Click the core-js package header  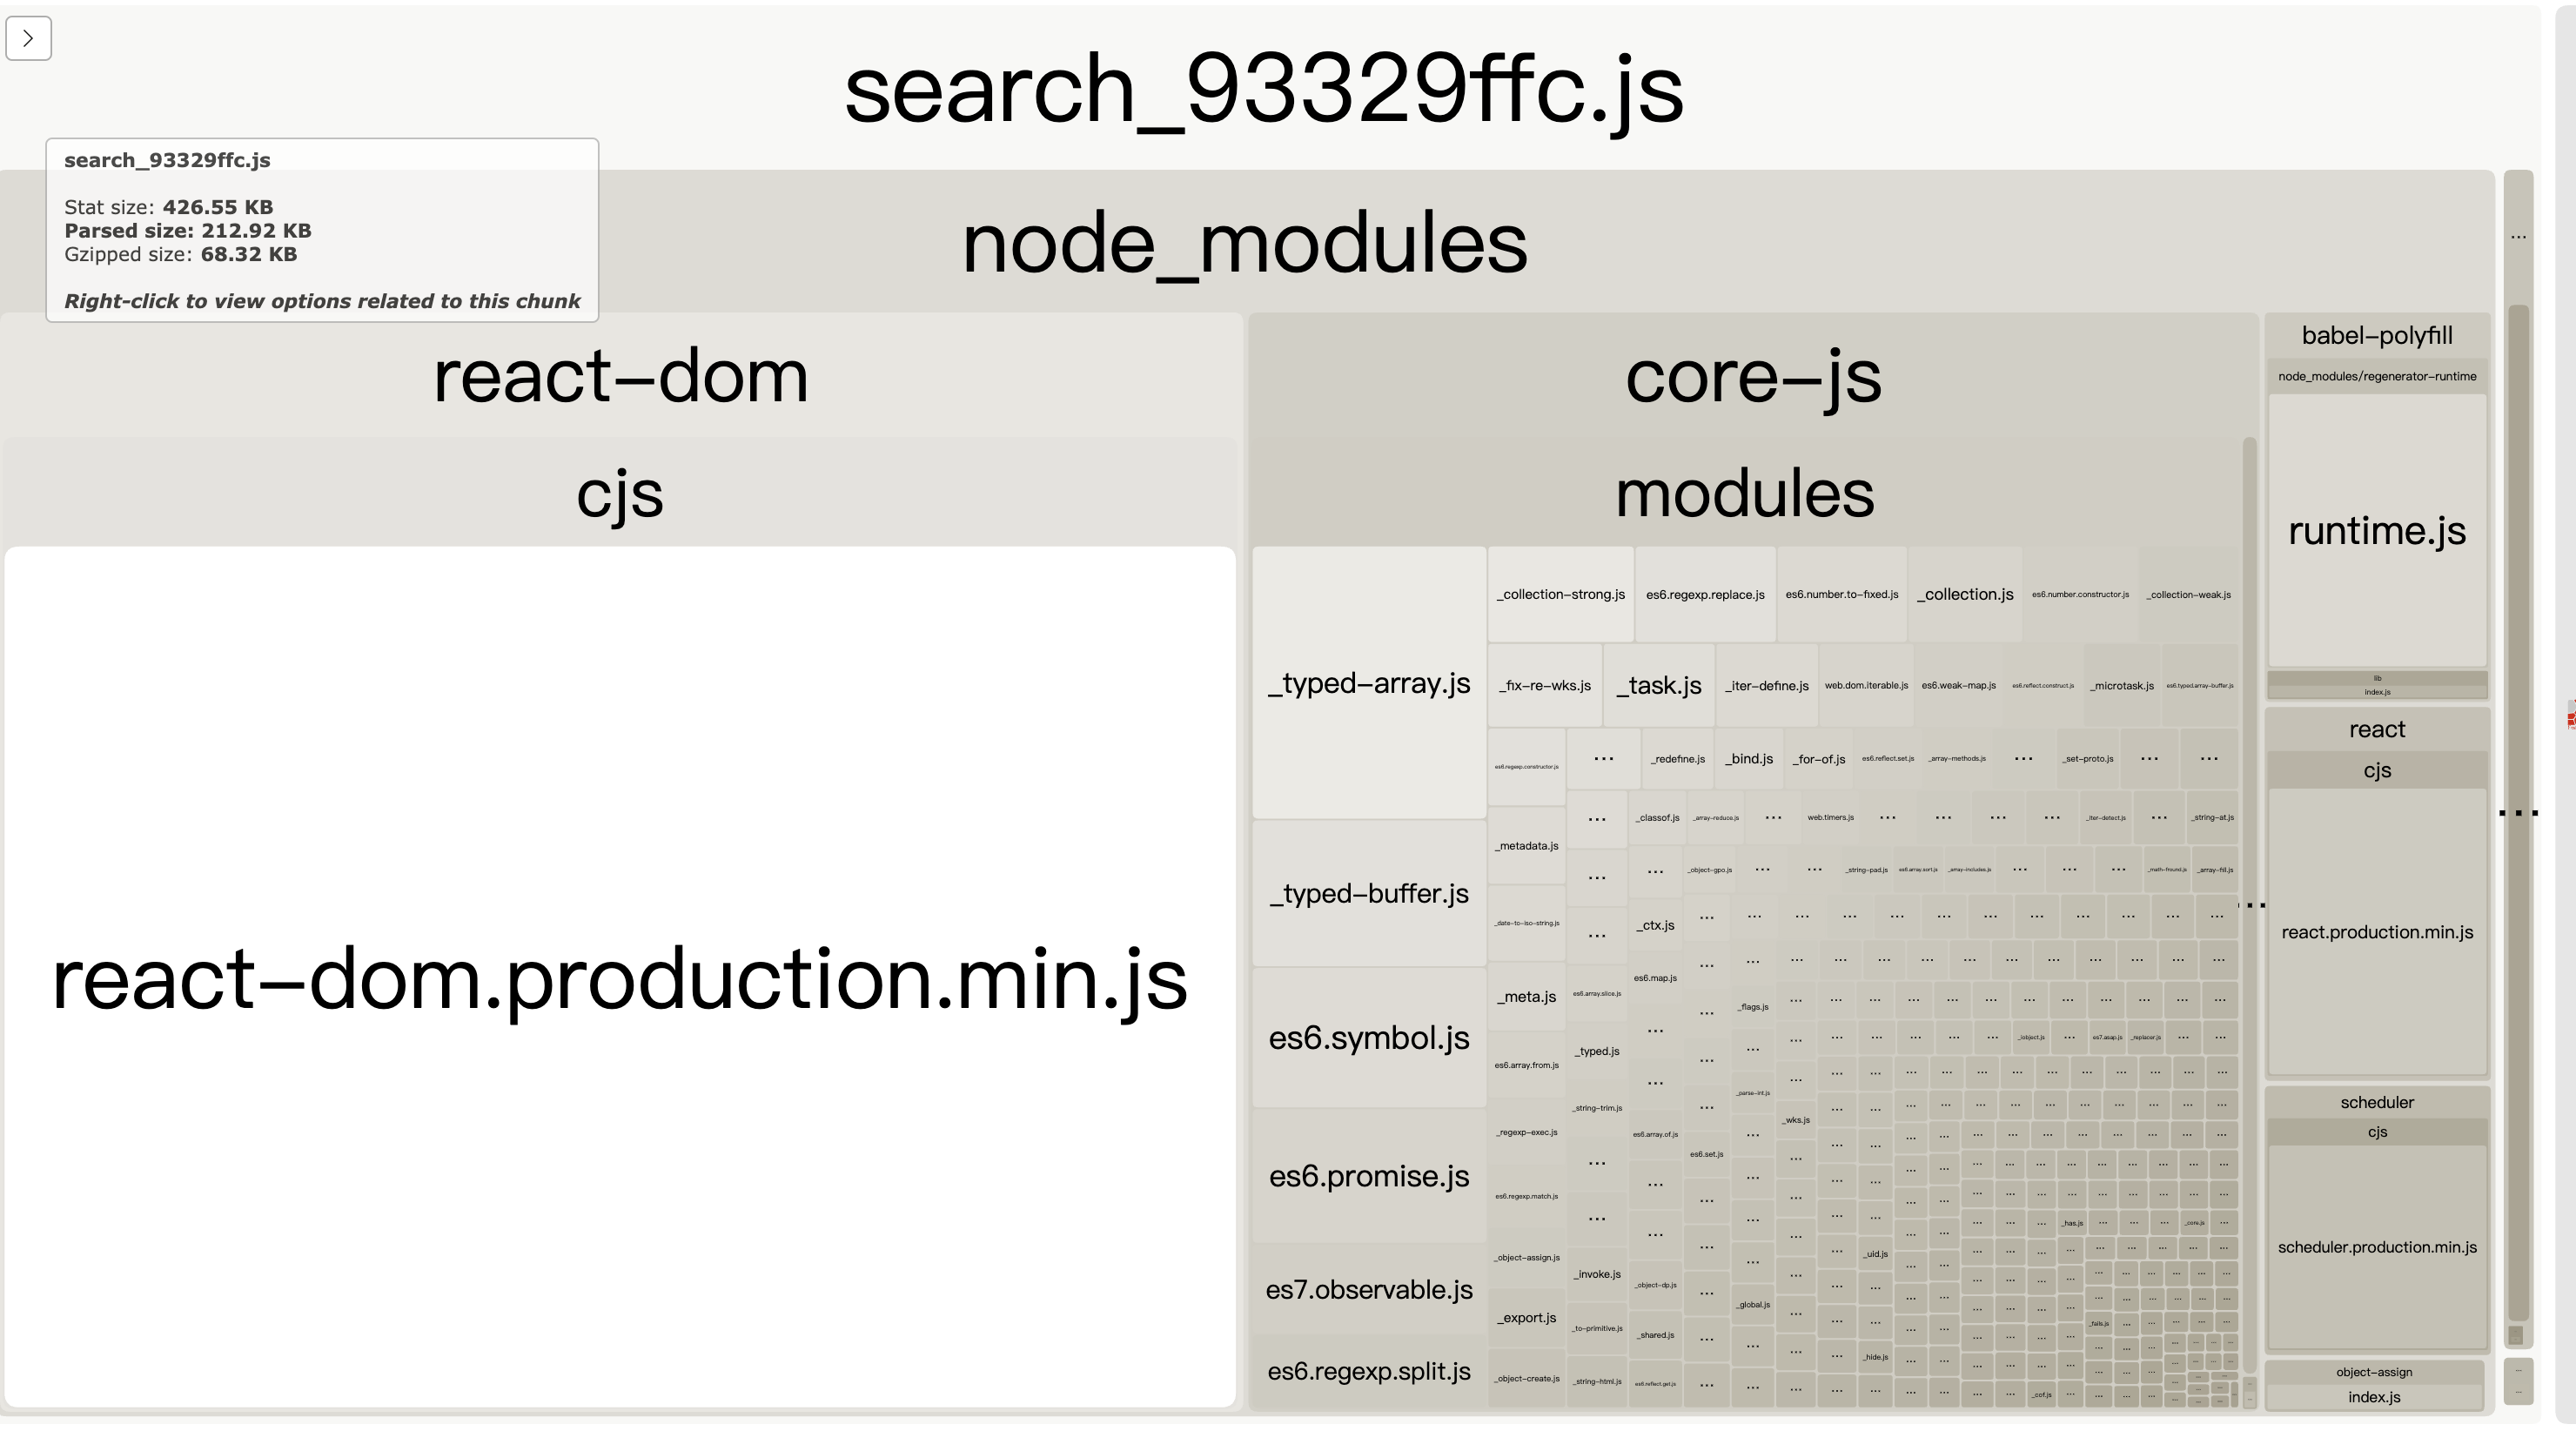(x=1753, y=376)
